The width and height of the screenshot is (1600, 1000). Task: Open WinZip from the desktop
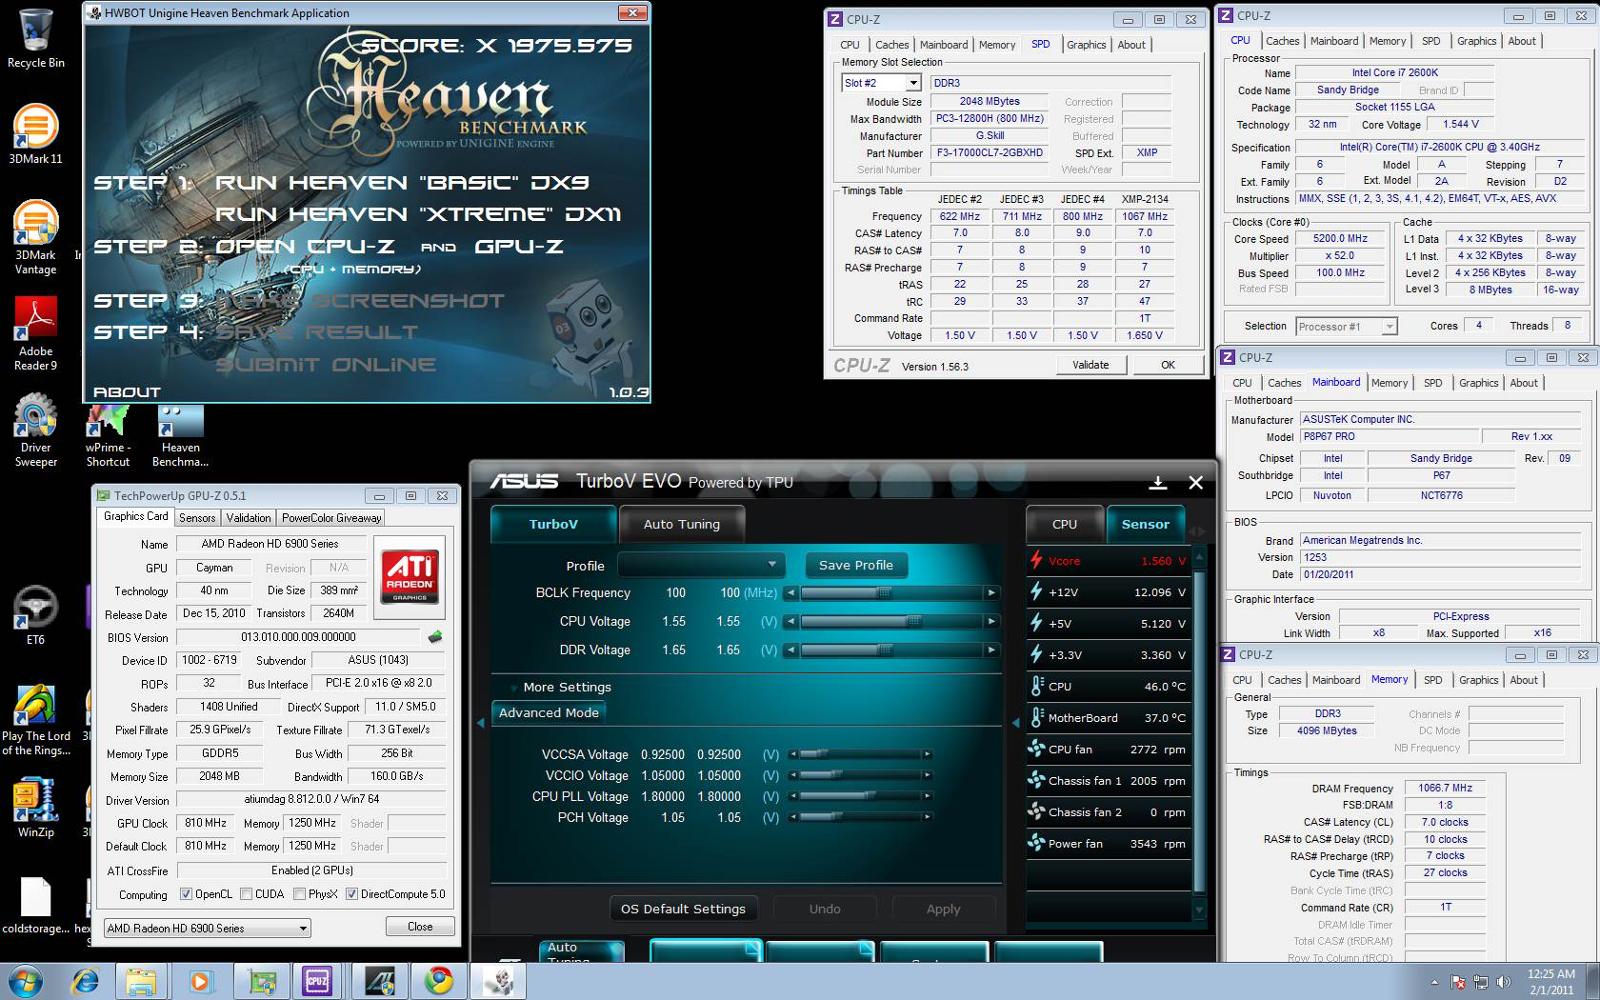[35, 808]
